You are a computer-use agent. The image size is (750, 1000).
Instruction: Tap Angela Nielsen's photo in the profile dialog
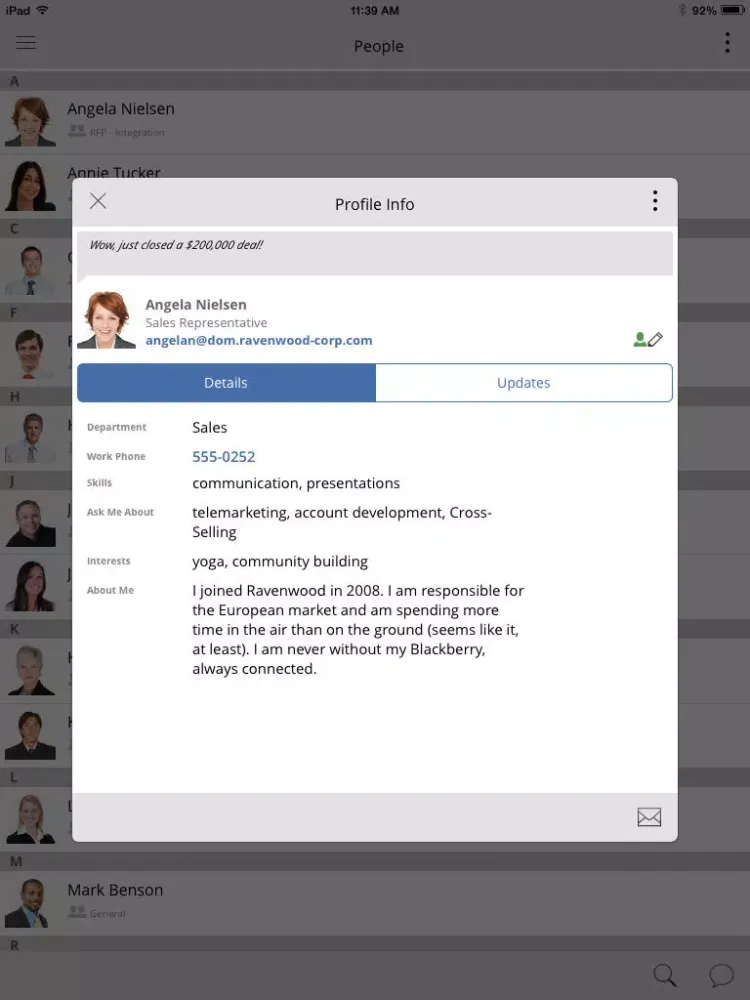coord(106,320)
